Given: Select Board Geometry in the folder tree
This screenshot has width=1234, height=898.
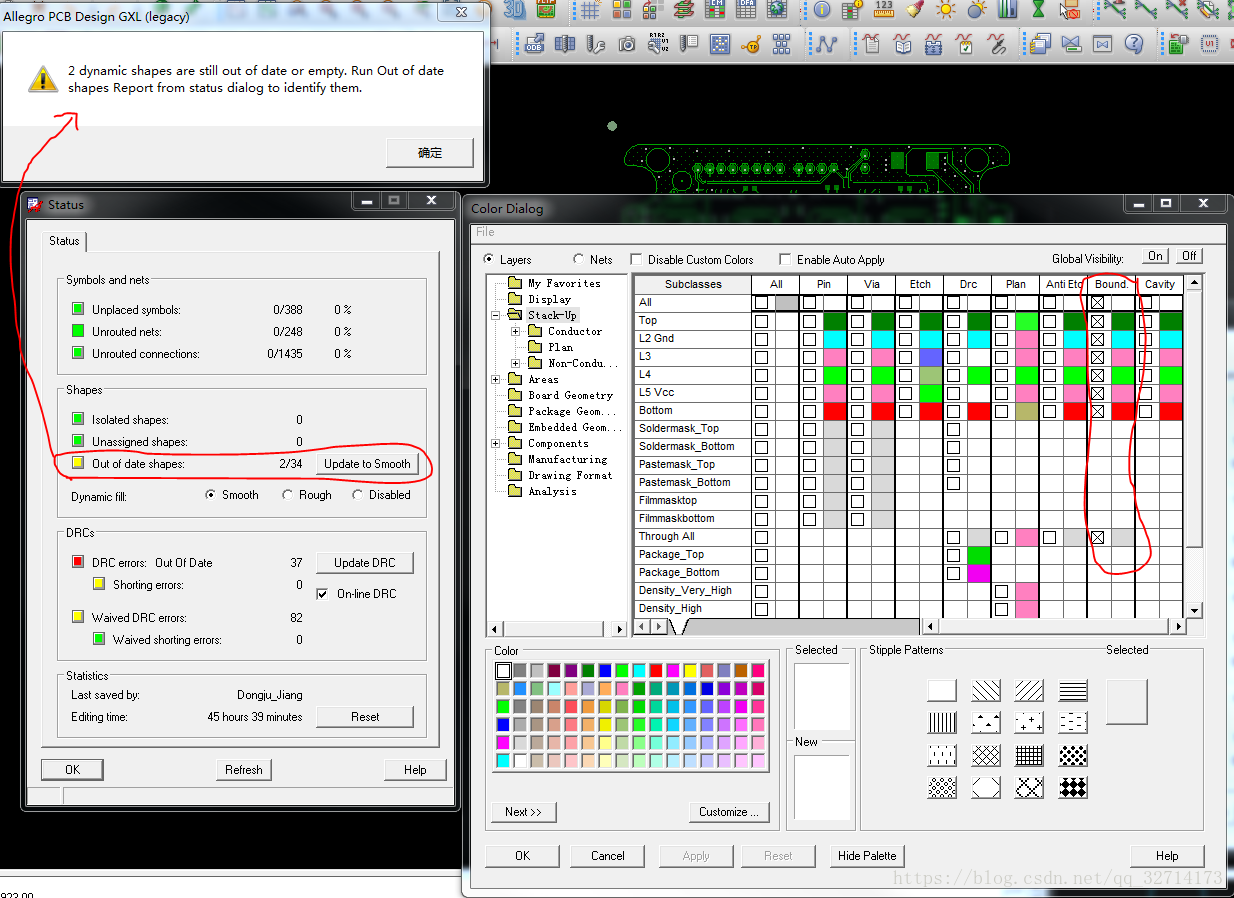Looking at the screenshot, I should point(570,396).
